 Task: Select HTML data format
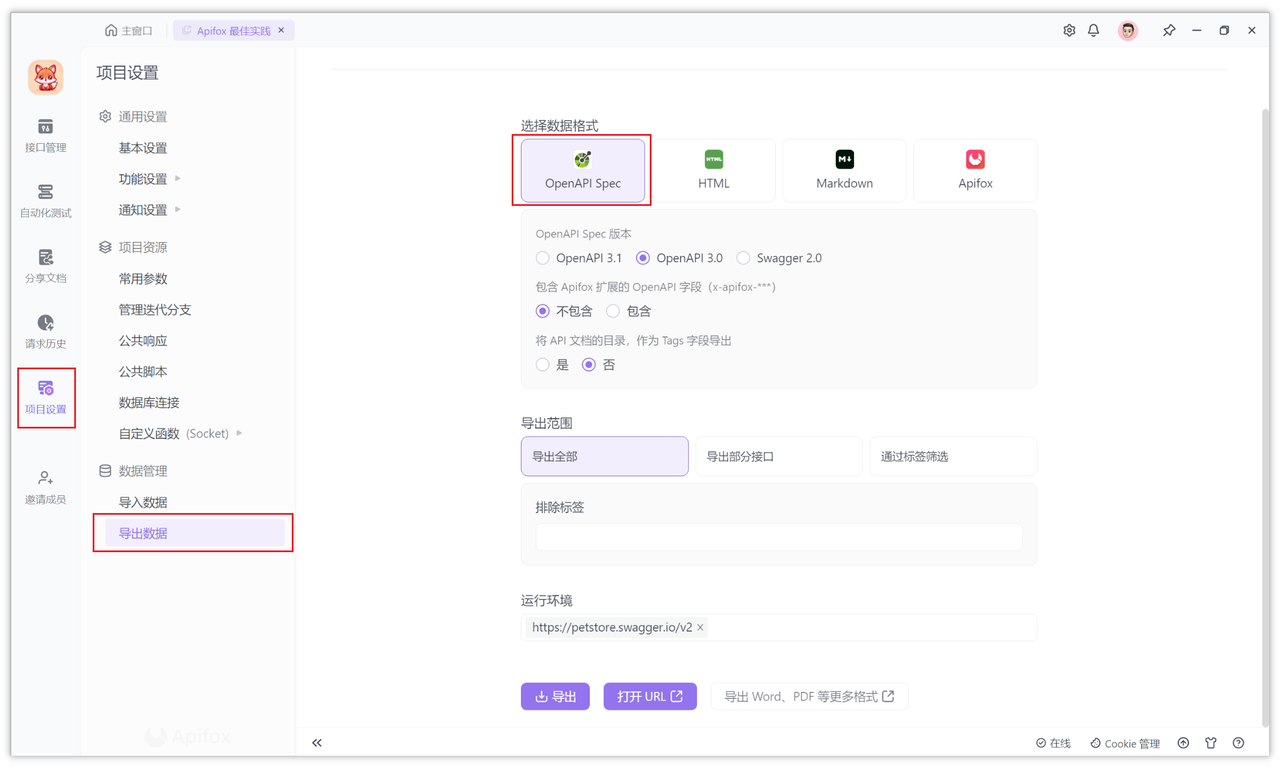714,170
